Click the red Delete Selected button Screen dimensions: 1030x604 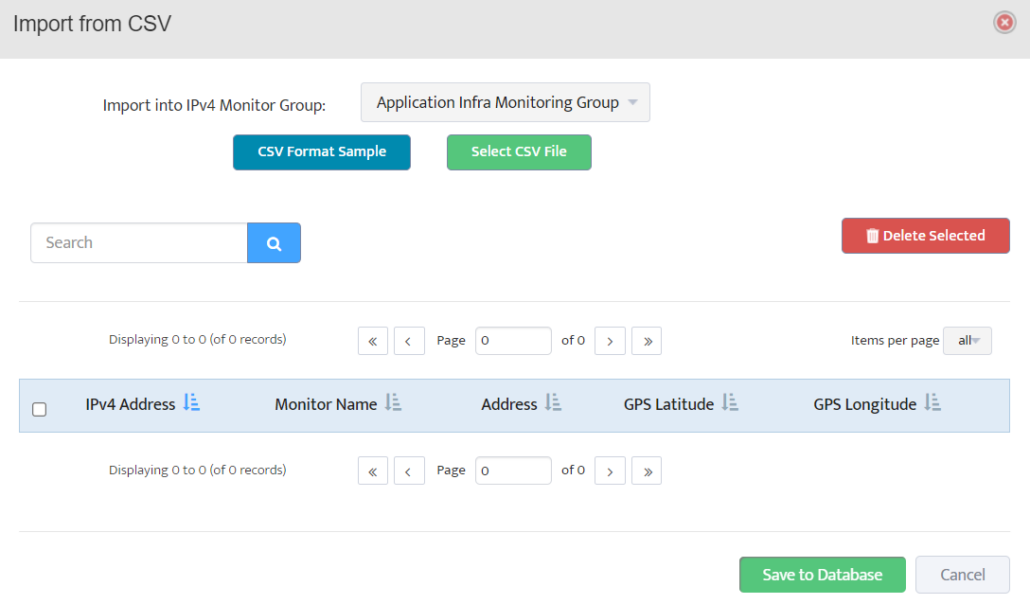point(925,236)
